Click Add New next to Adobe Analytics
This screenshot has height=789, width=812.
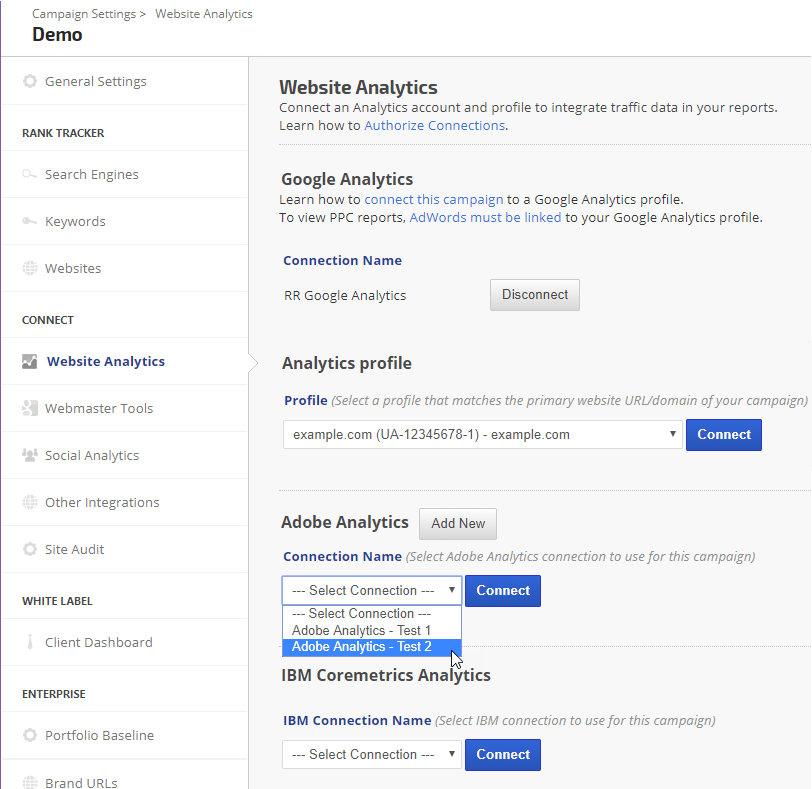[457, 524]
